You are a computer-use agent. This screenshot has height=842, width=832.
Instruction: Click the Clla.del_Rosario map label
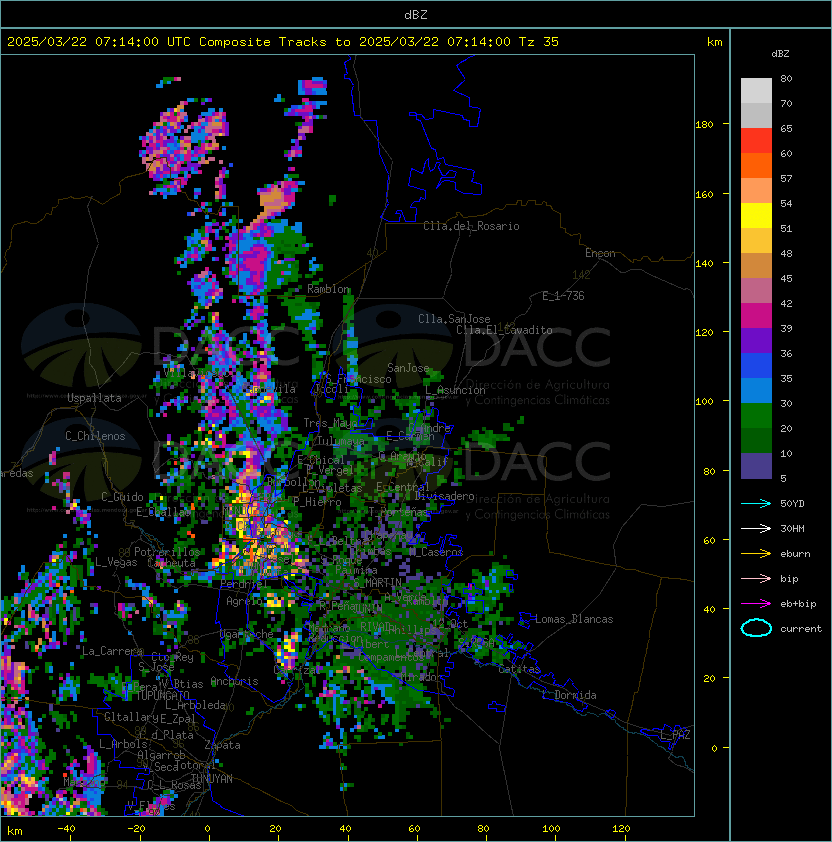(471, 226)
